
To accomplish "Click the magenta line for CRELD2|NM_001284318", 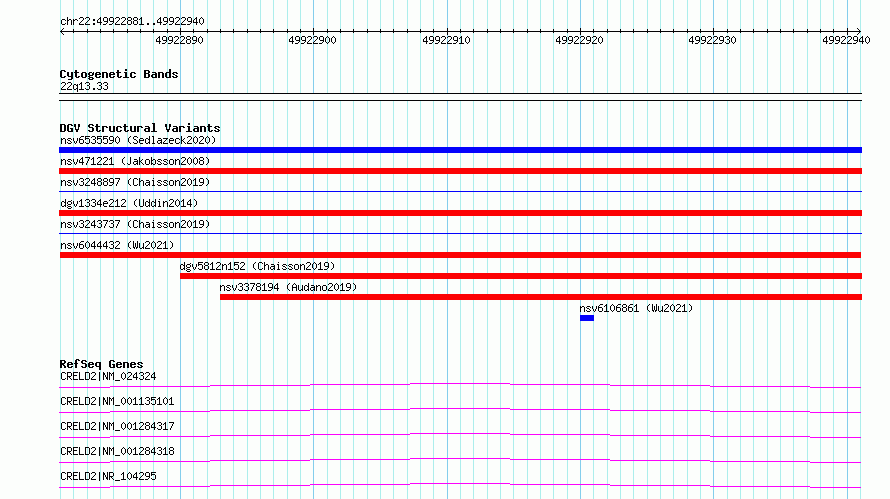I will tap(460, 460).
